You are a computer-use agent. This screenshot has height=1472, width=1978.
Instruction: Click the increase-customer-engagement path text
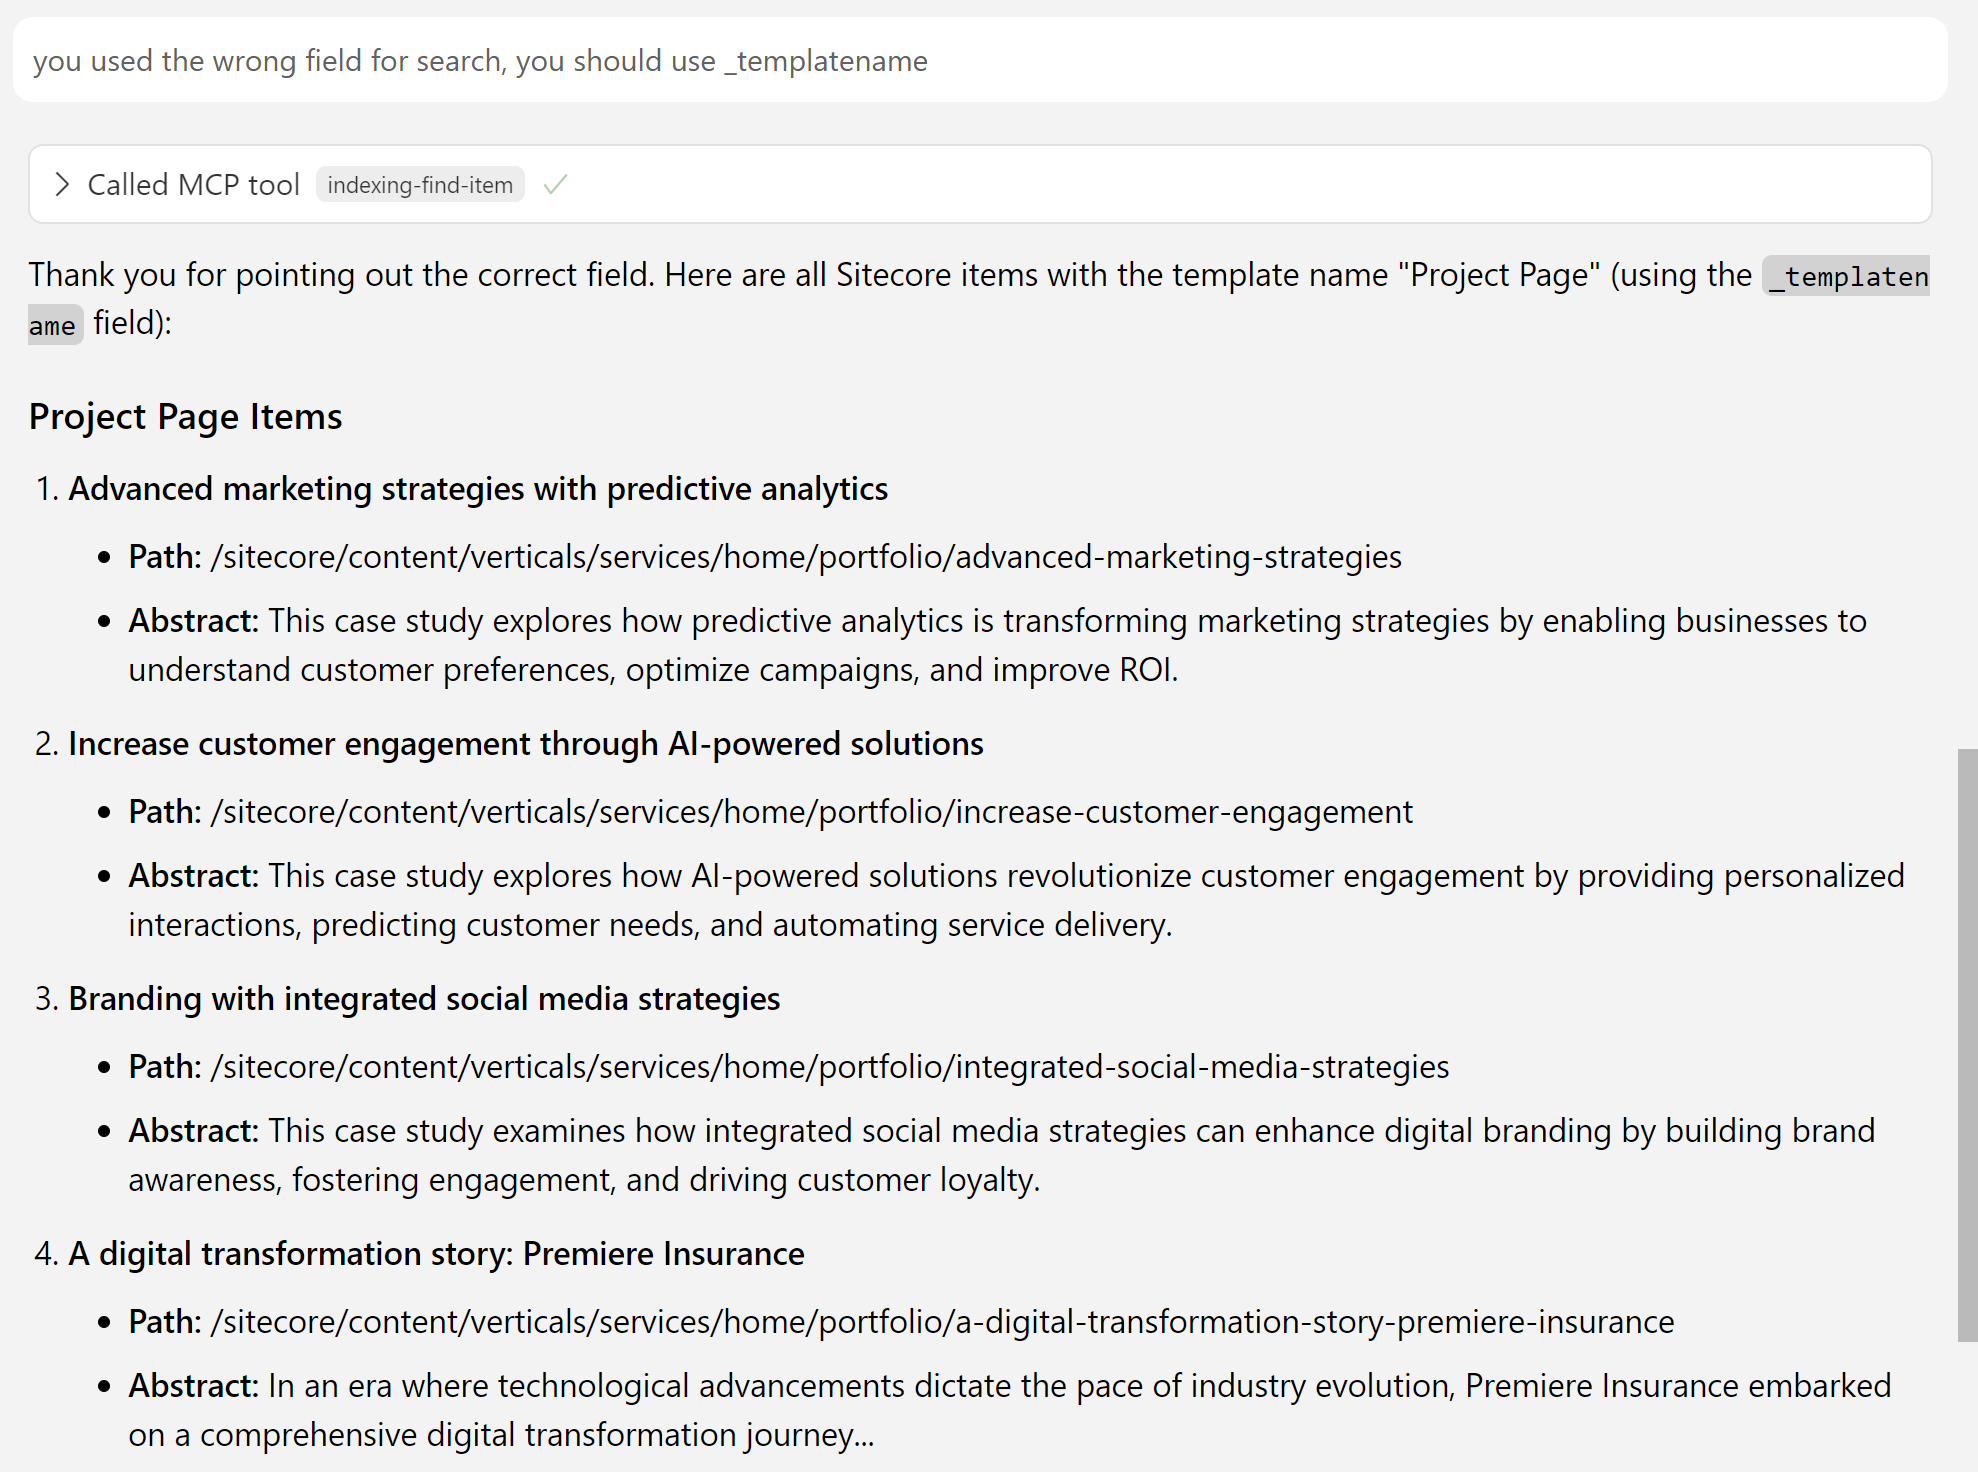[811, 812]
